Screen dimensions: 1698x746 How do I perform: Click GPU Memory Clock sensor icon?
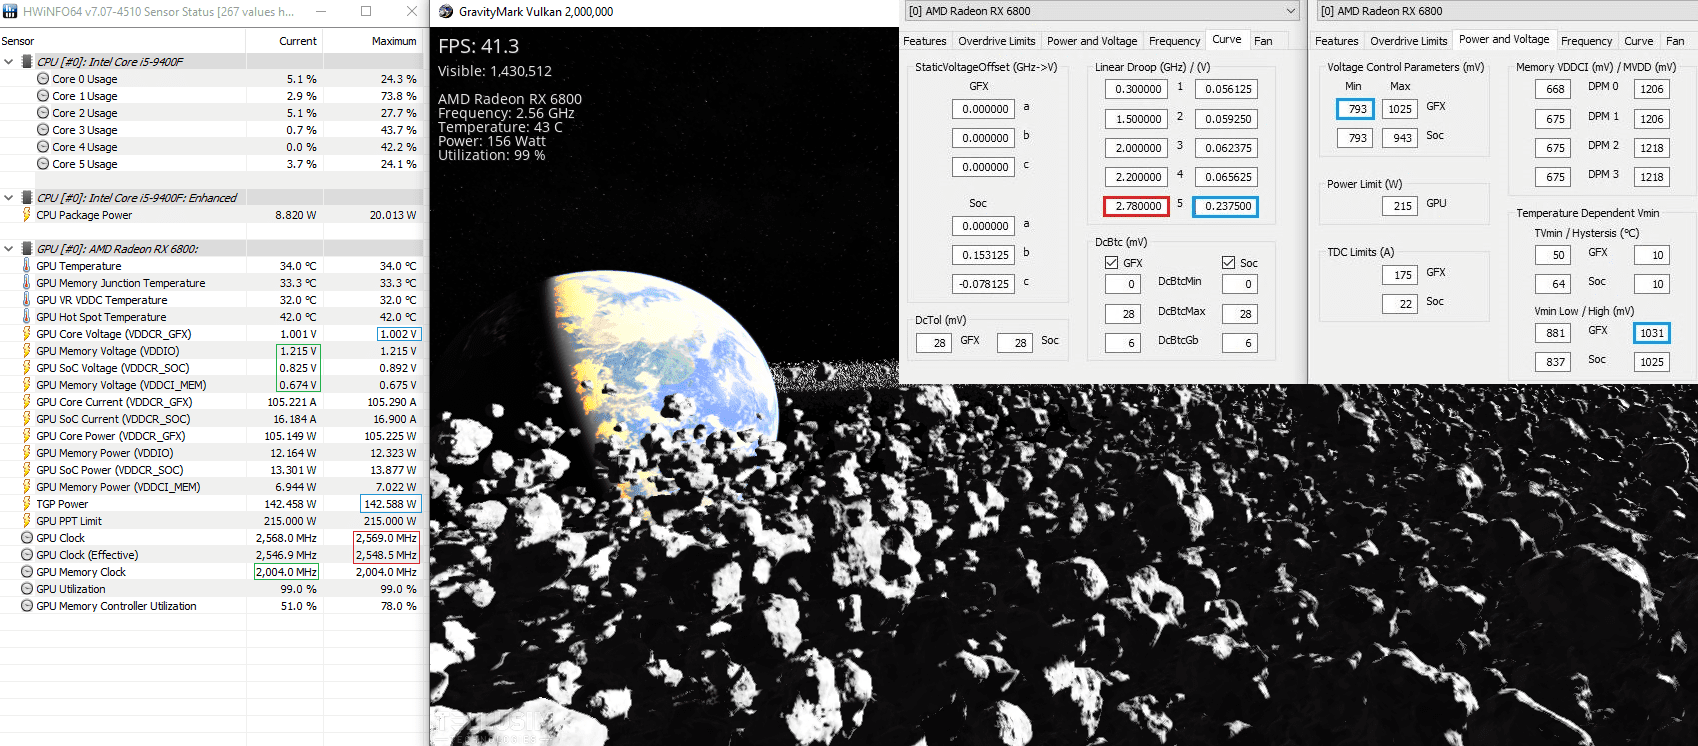pos(27,572)
